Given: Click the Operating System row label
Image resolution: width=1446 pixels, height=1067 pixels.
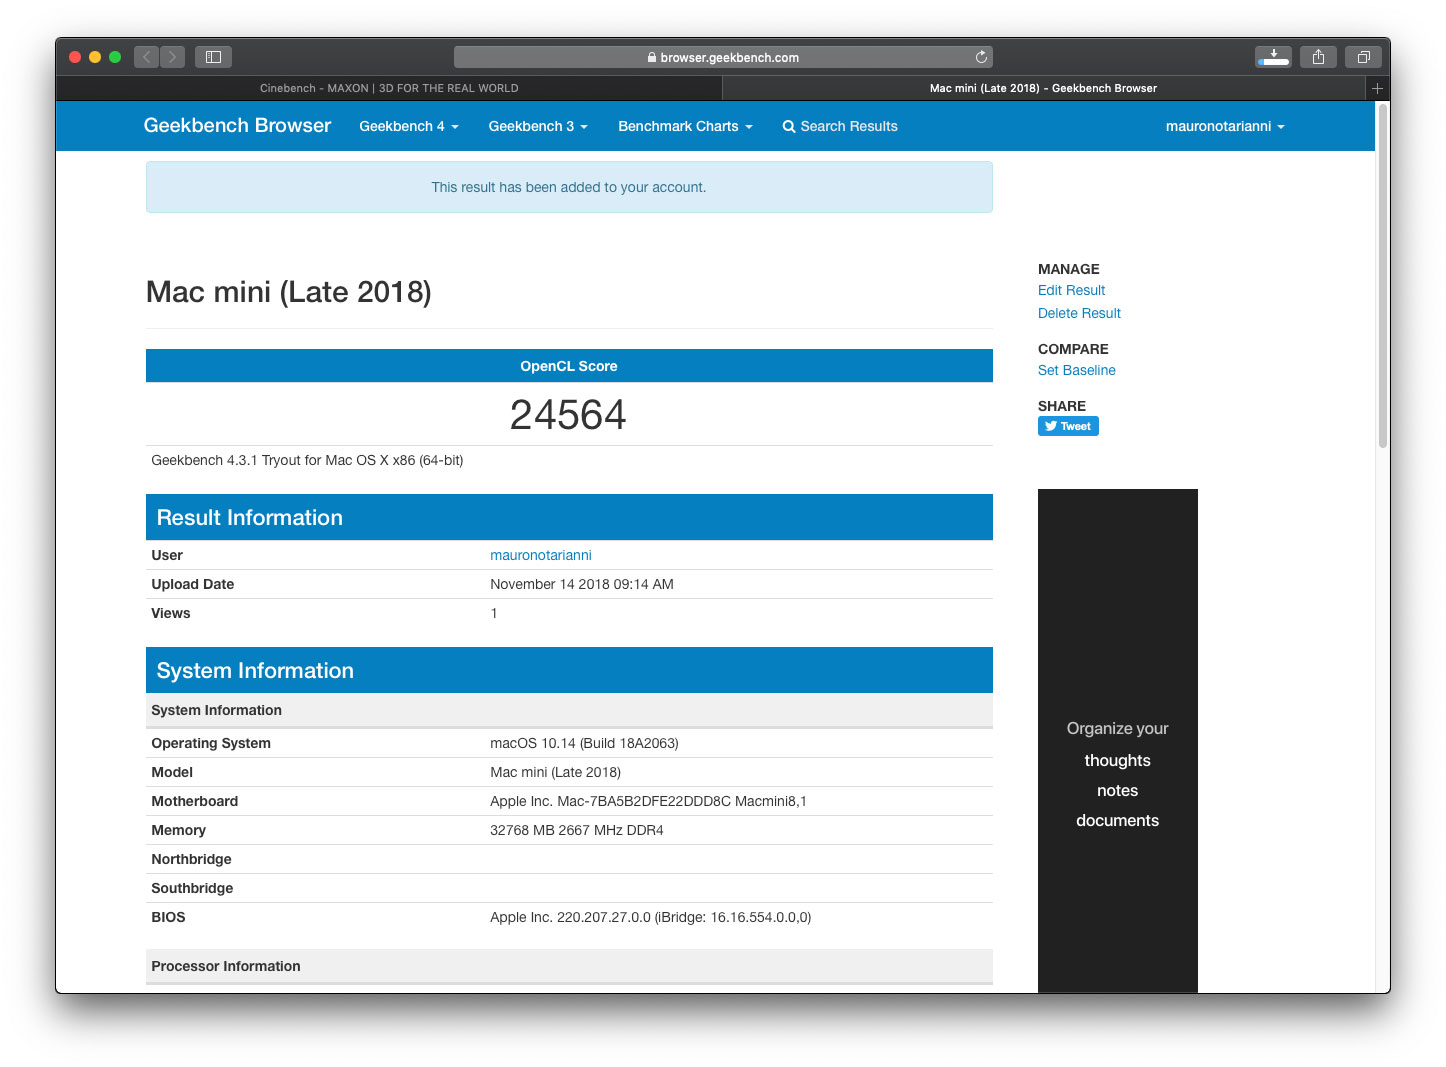Looking at the screenshot, I should point(211,743).
